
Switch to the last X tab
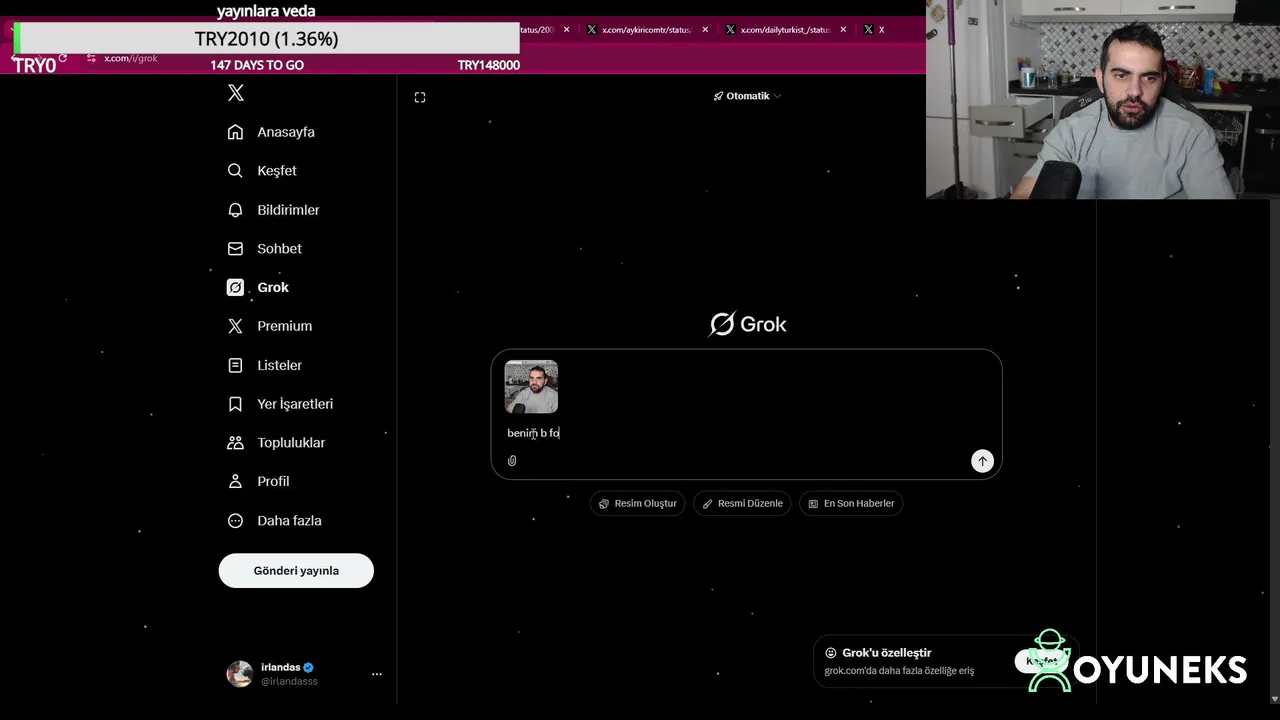click(874, 30)
